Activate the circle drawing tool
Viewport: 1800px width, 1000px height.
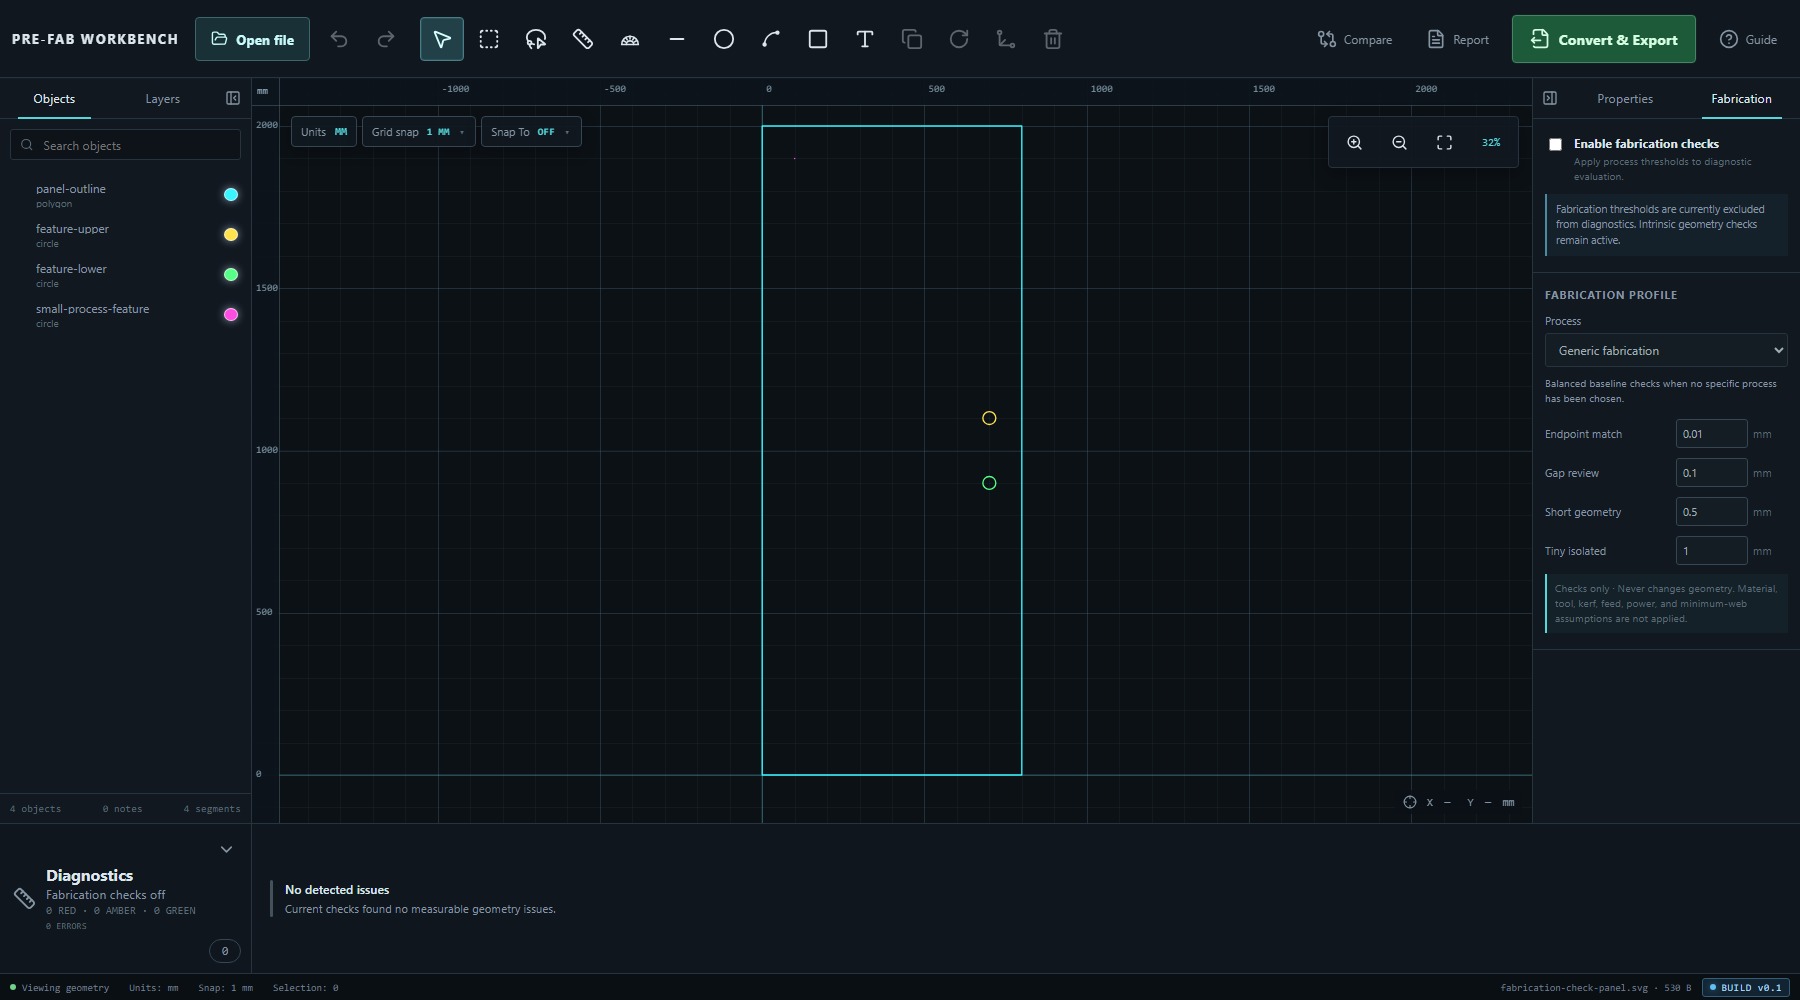tap(724, 39)
